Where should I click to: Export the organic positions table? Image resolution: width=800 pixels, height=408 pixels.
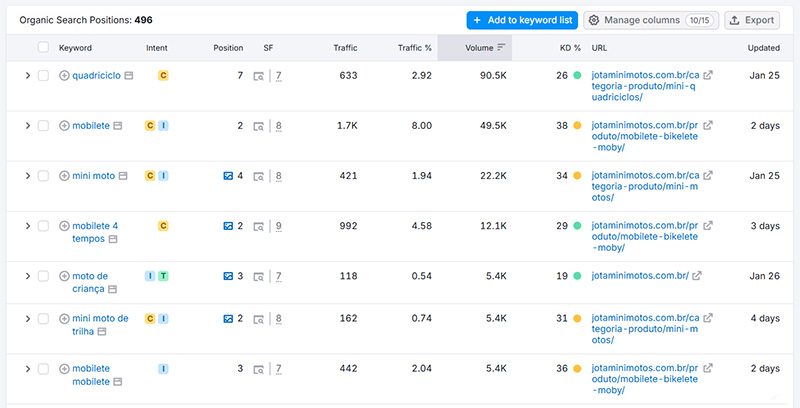751,20
